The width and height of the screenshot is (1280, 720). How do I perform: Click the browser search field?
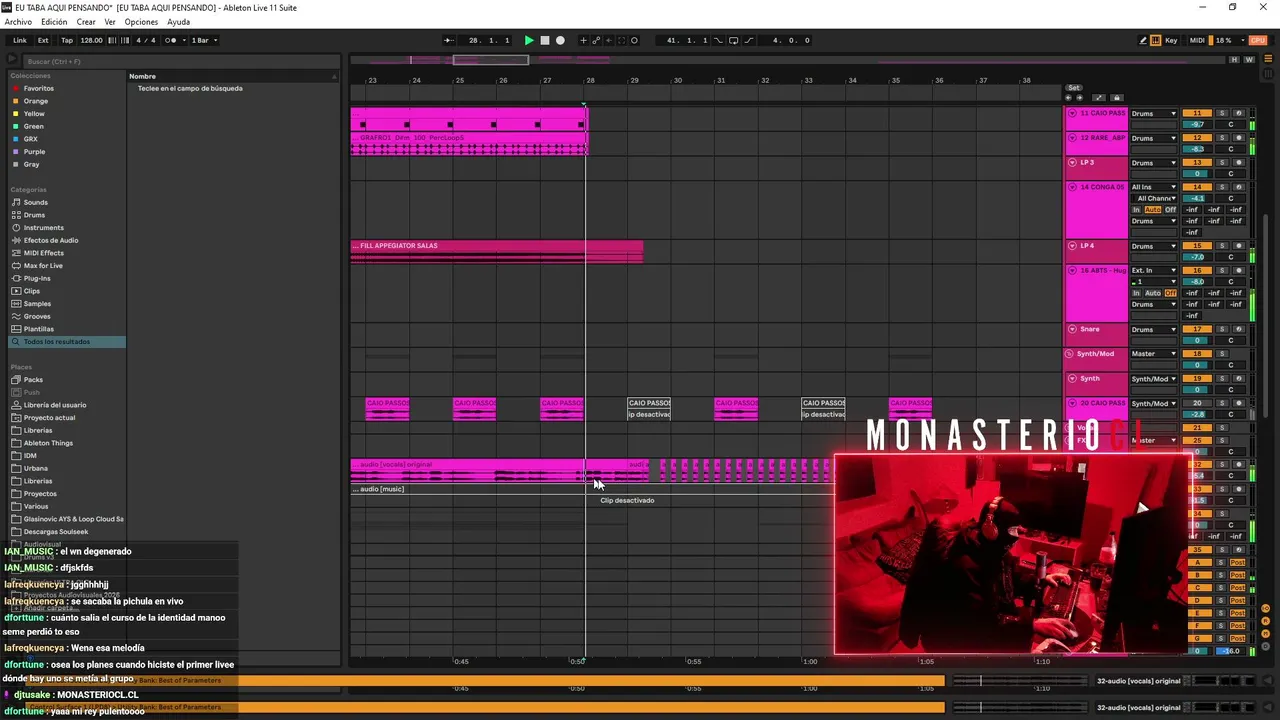click(180, 62)
